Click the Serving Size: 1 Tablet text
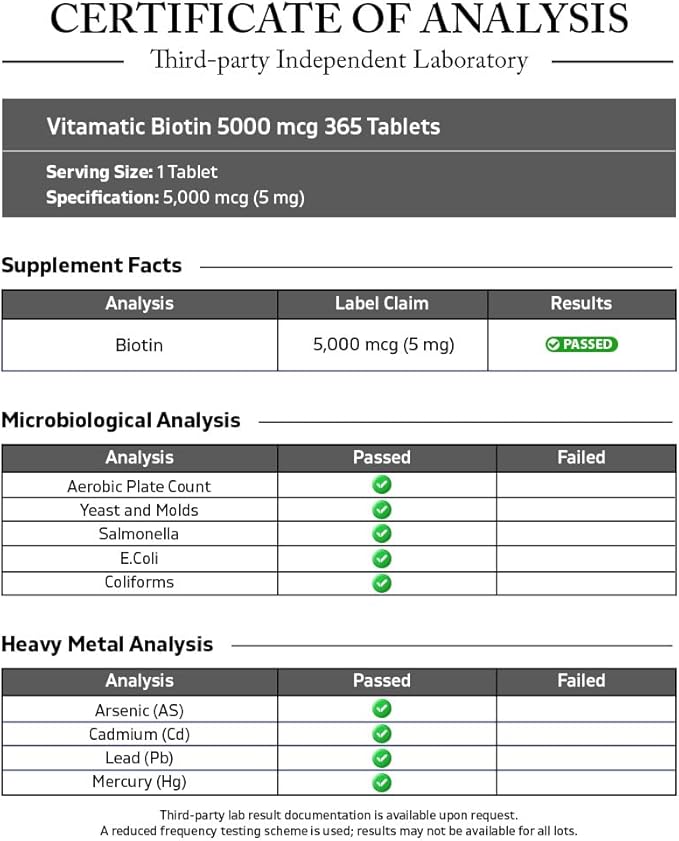The width and height of the screenshot is (679, 841). 132,172
